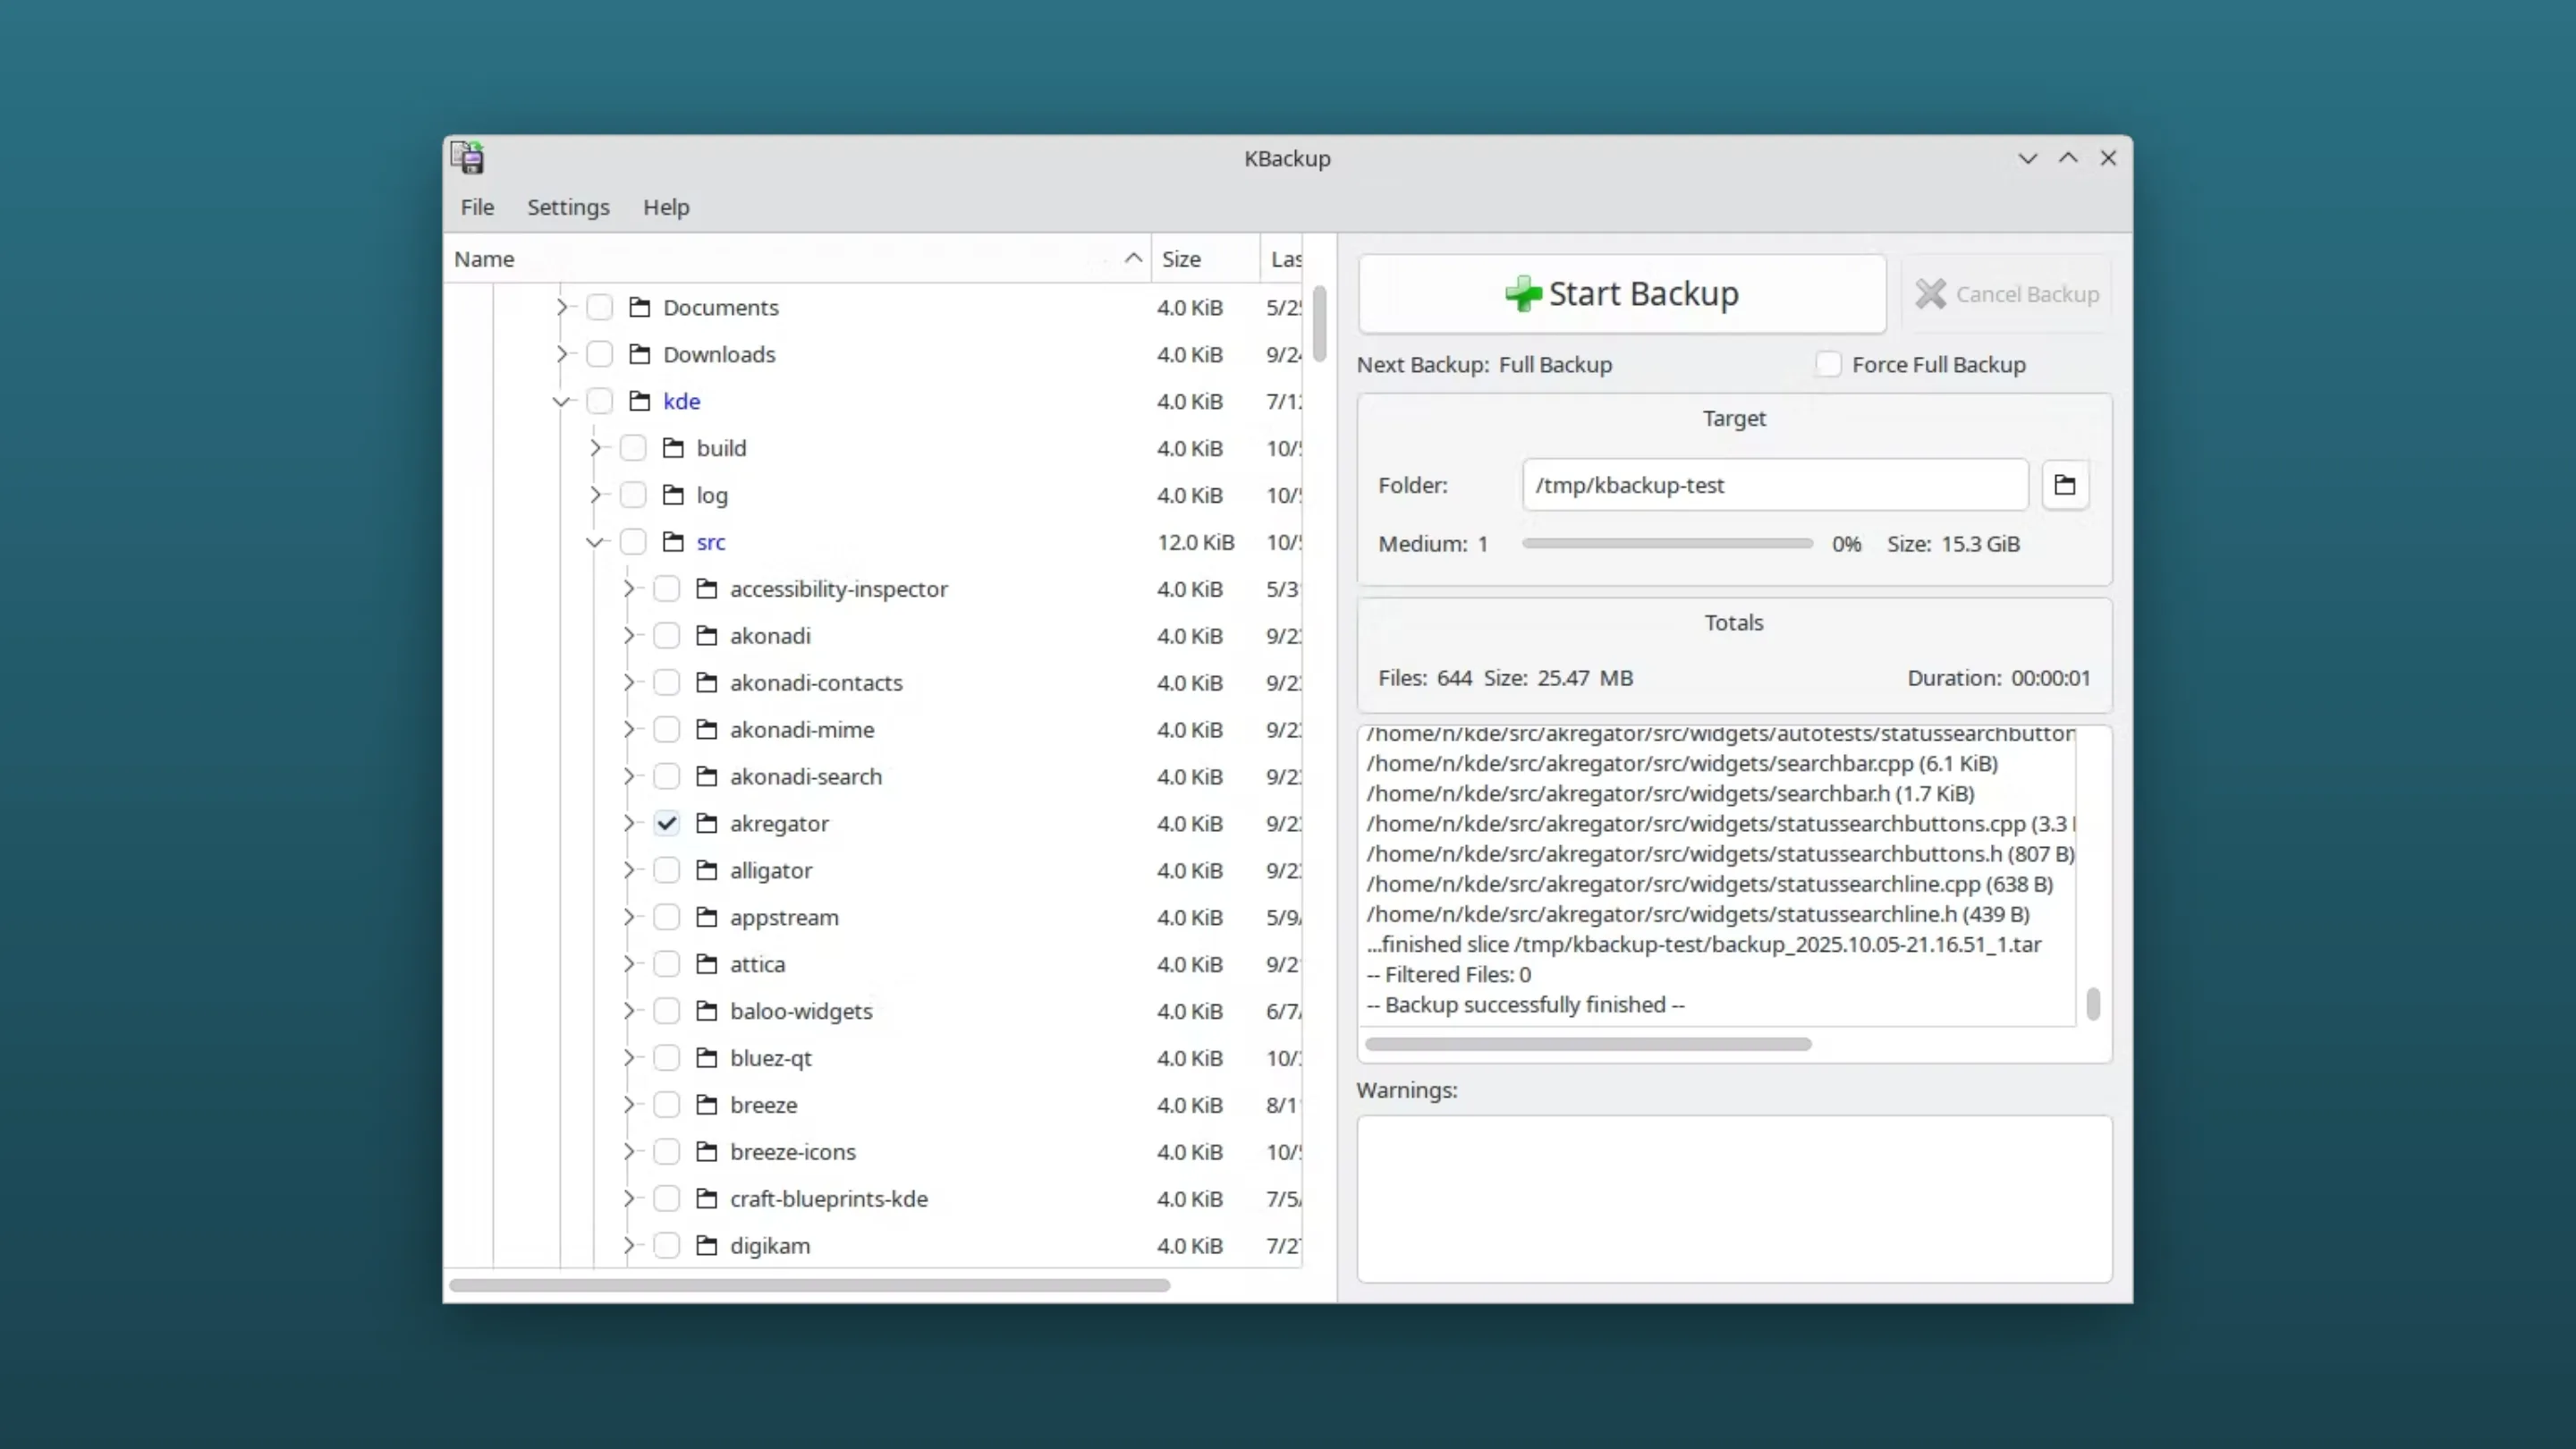Click the kde folder icon
This screenshot has height=1449, width=2576.
click(x=640, y=401)
